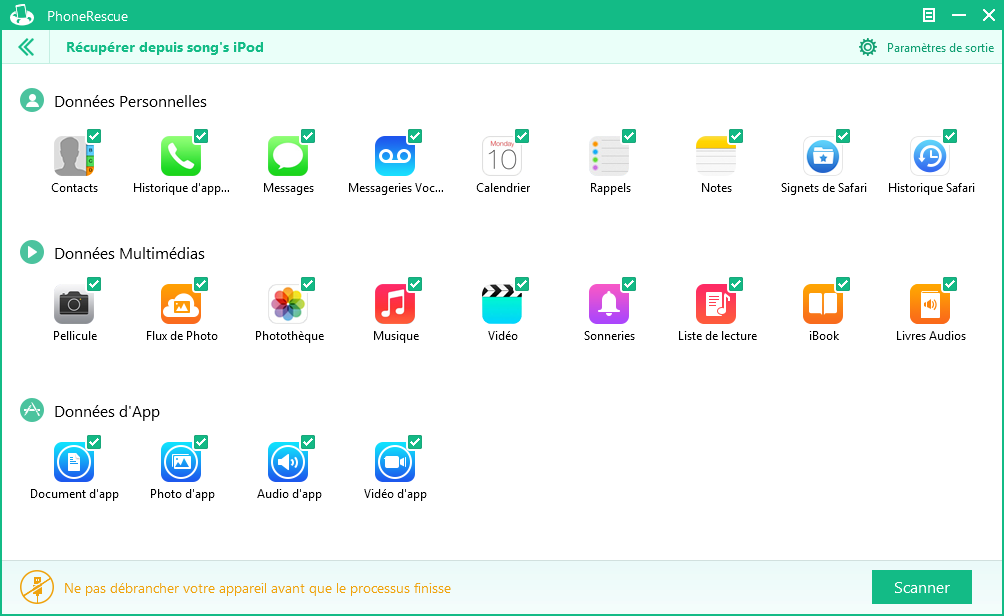Click the no-unplug USB warning icon
Screen dimensions: 1004x616
(x=36, y=587)
